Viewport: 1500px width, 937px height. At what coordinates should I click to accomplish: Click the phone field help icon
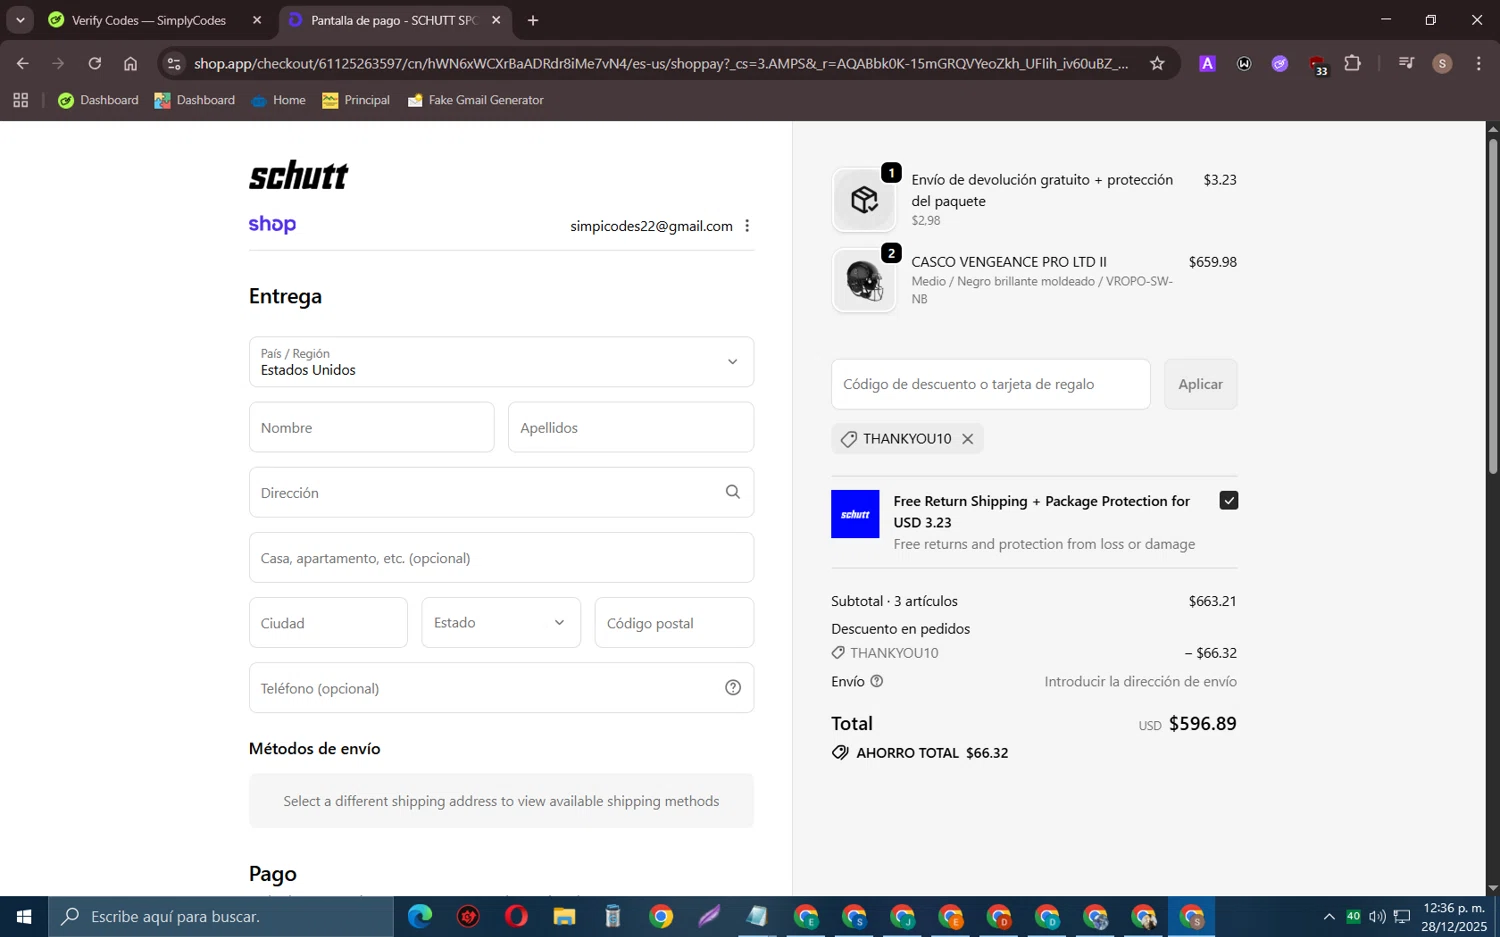pyautogui.click(x=733, y=688)
